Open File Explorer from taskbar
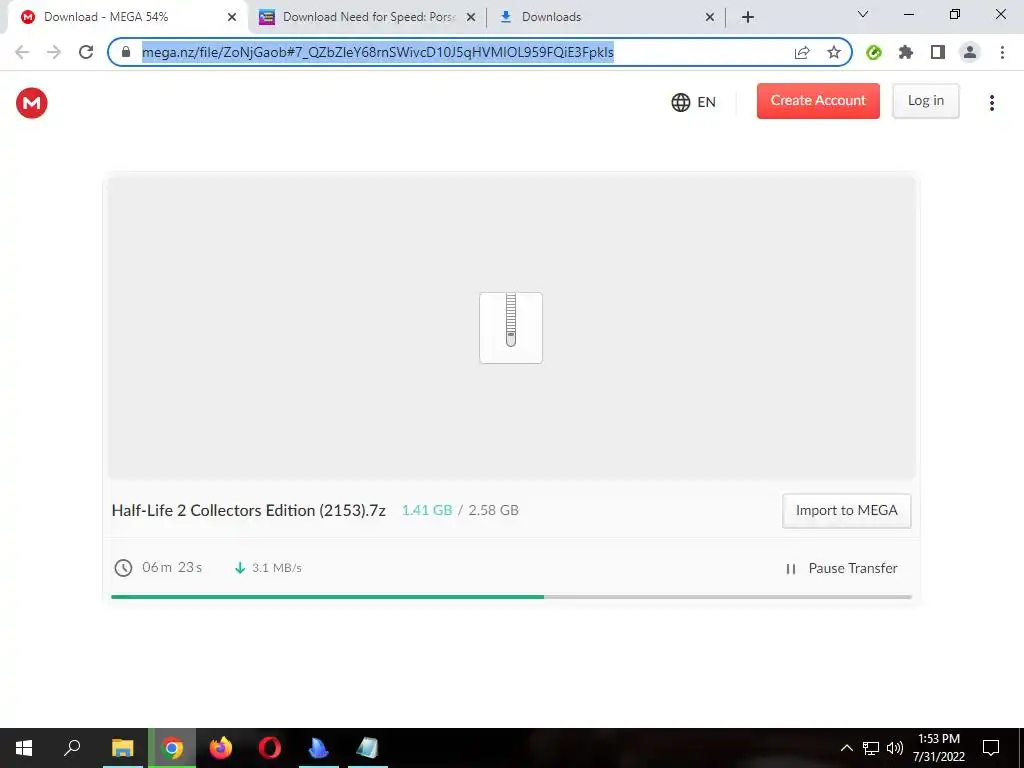This screenshot has height=768, width=1024. click(122, 748)
